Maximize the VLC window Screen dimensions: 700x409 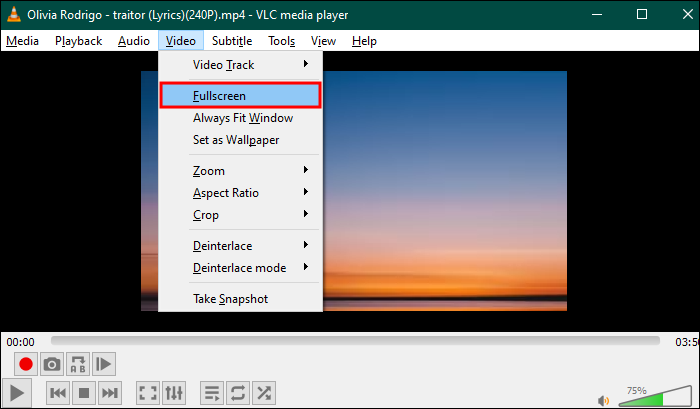pyautogui.click(x=642, y=14)
